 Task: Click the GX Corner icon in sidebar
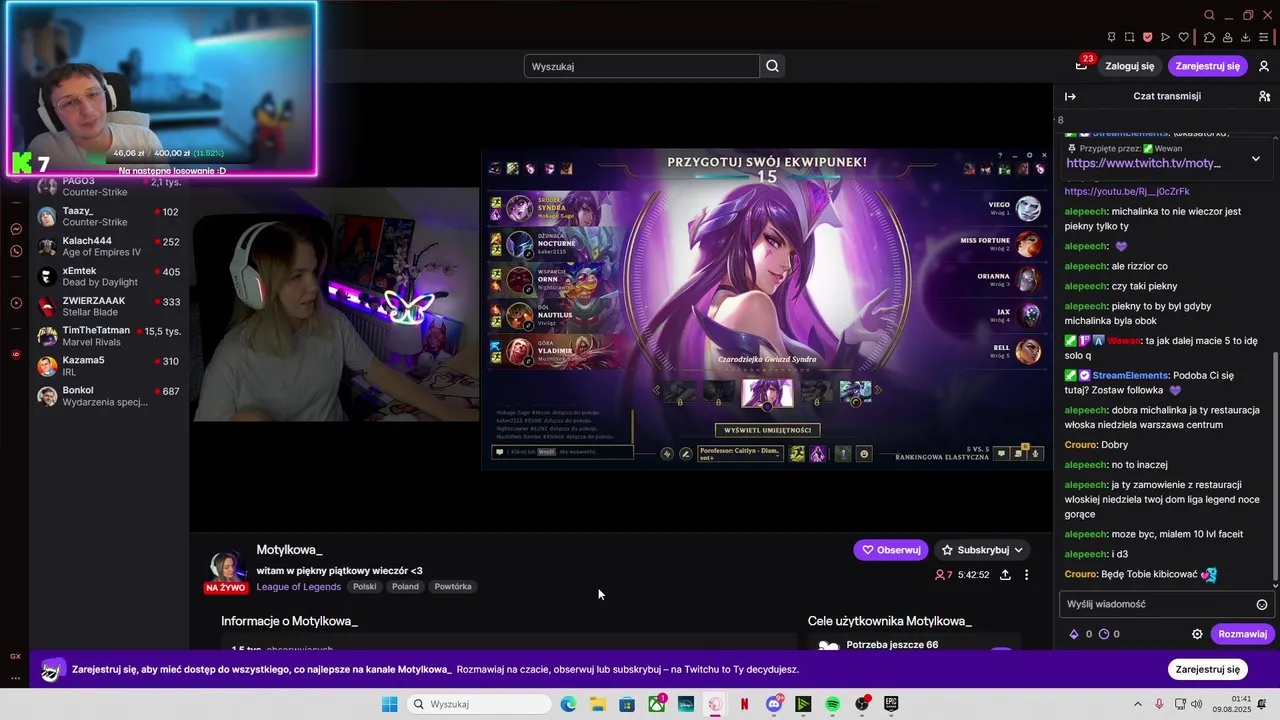[15, 656]
